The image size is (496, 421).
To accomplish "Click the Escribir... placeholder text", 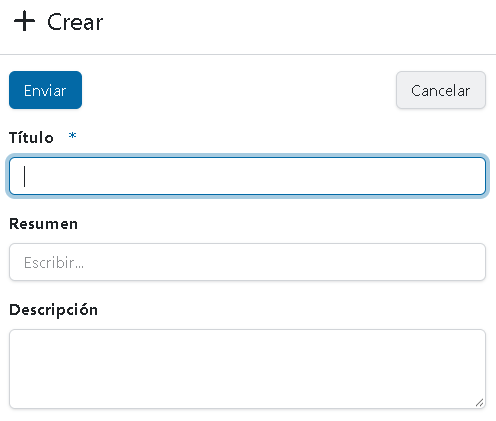I will [54, 263].
